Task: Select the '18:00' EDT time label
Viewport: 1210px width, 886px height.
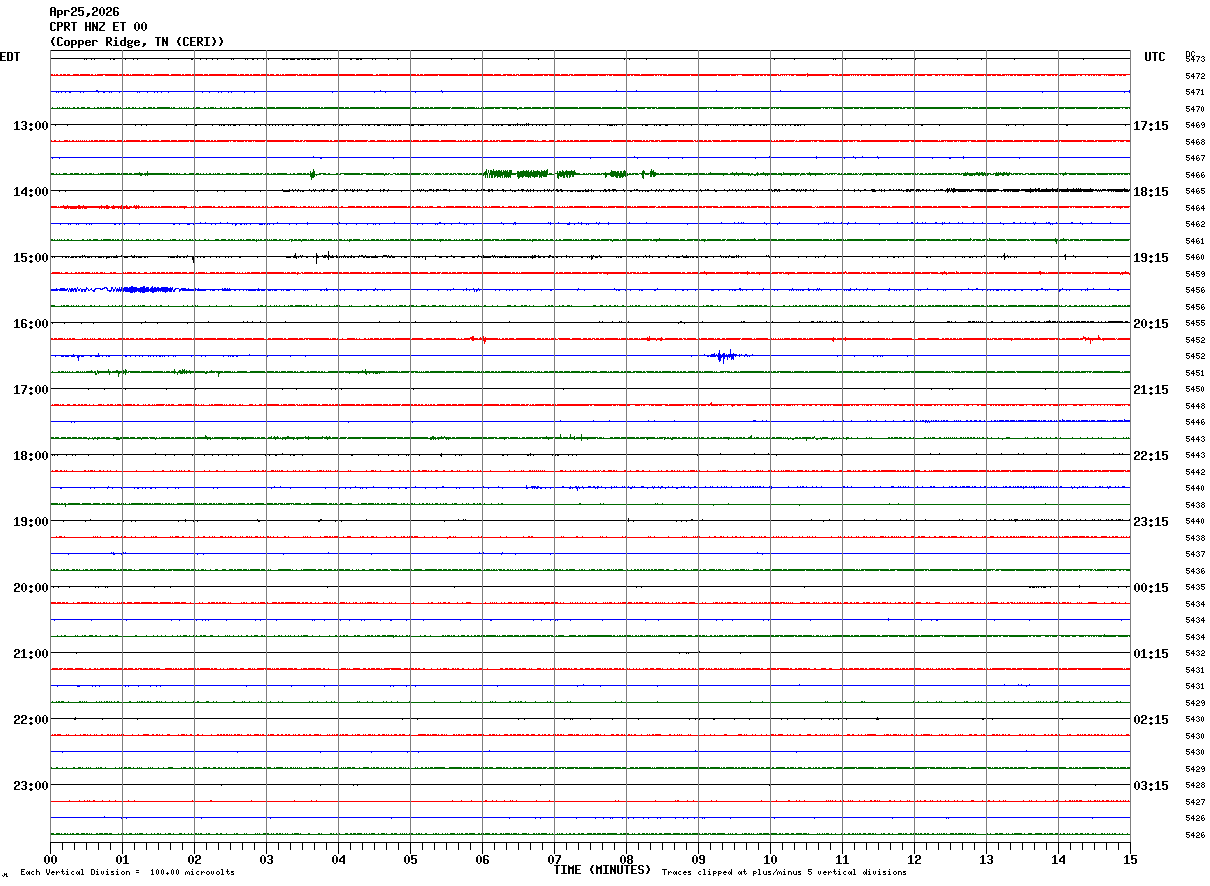Action: (x=30, y=456)
